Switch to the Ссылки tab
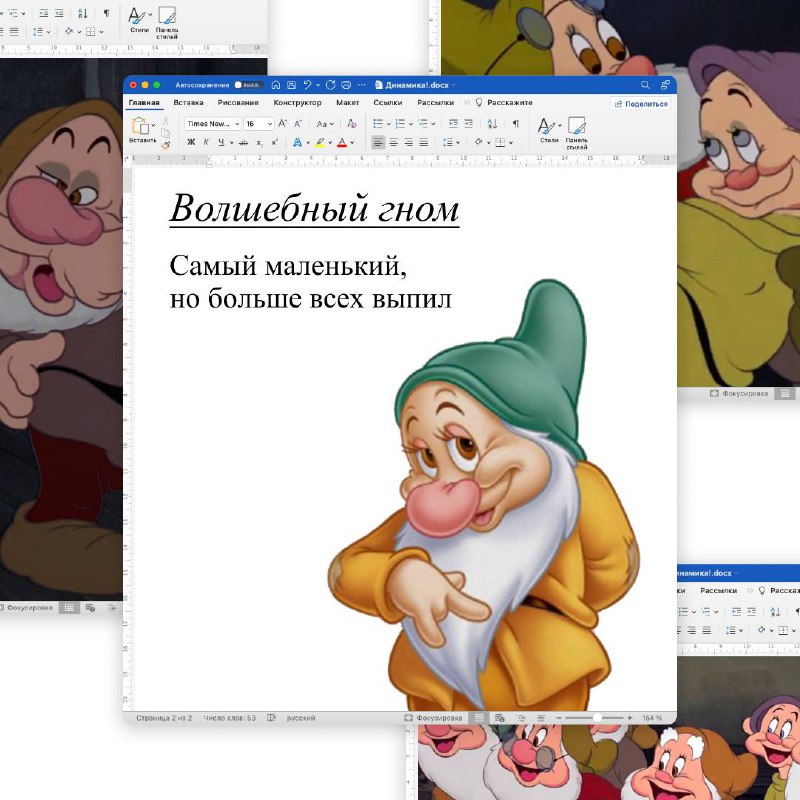 coord(388,103)
